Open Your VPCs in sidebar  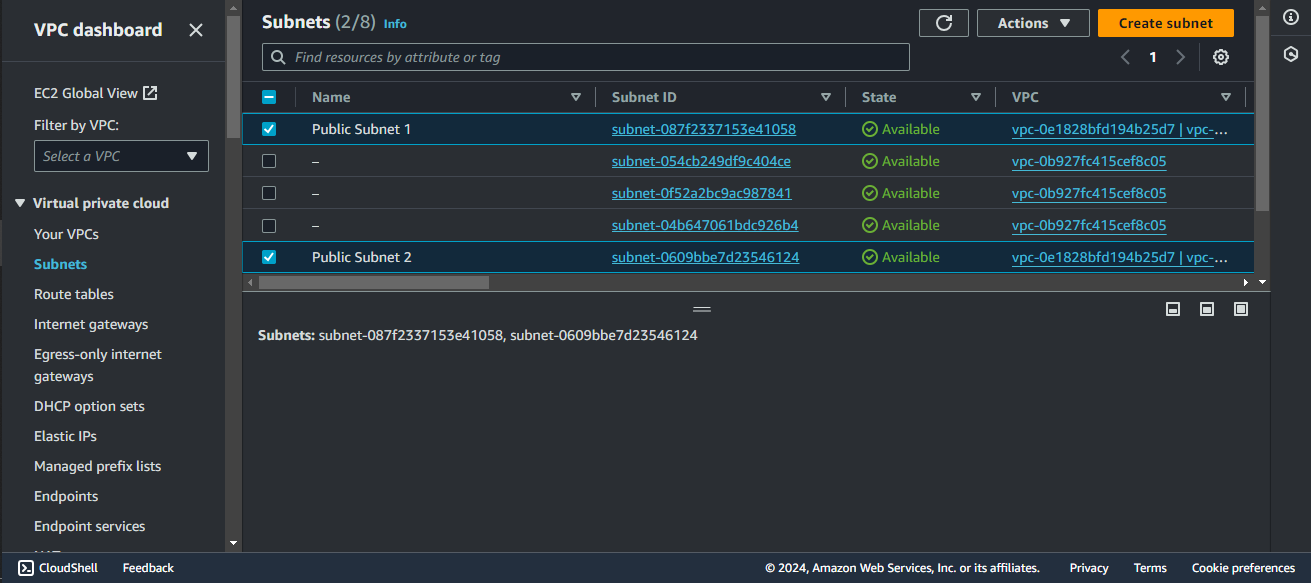click(66, 234)
